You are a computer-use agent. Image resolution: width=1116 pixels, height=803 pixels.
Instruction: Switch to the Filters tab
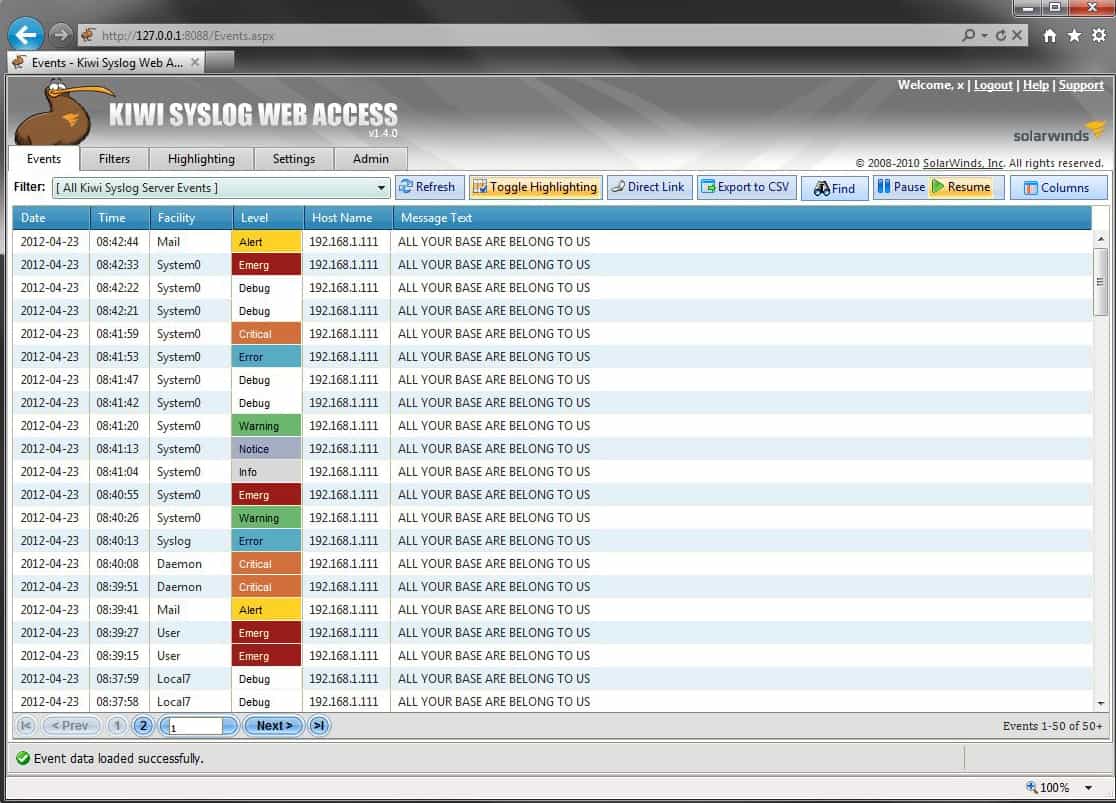[114, 158]
